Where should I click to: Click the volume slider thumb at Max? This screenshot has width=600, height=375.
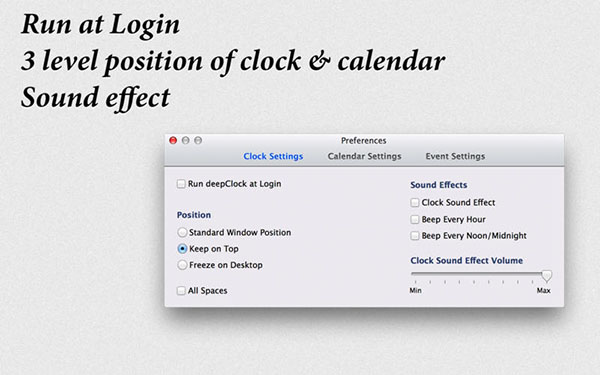click(x=547, y=275)
